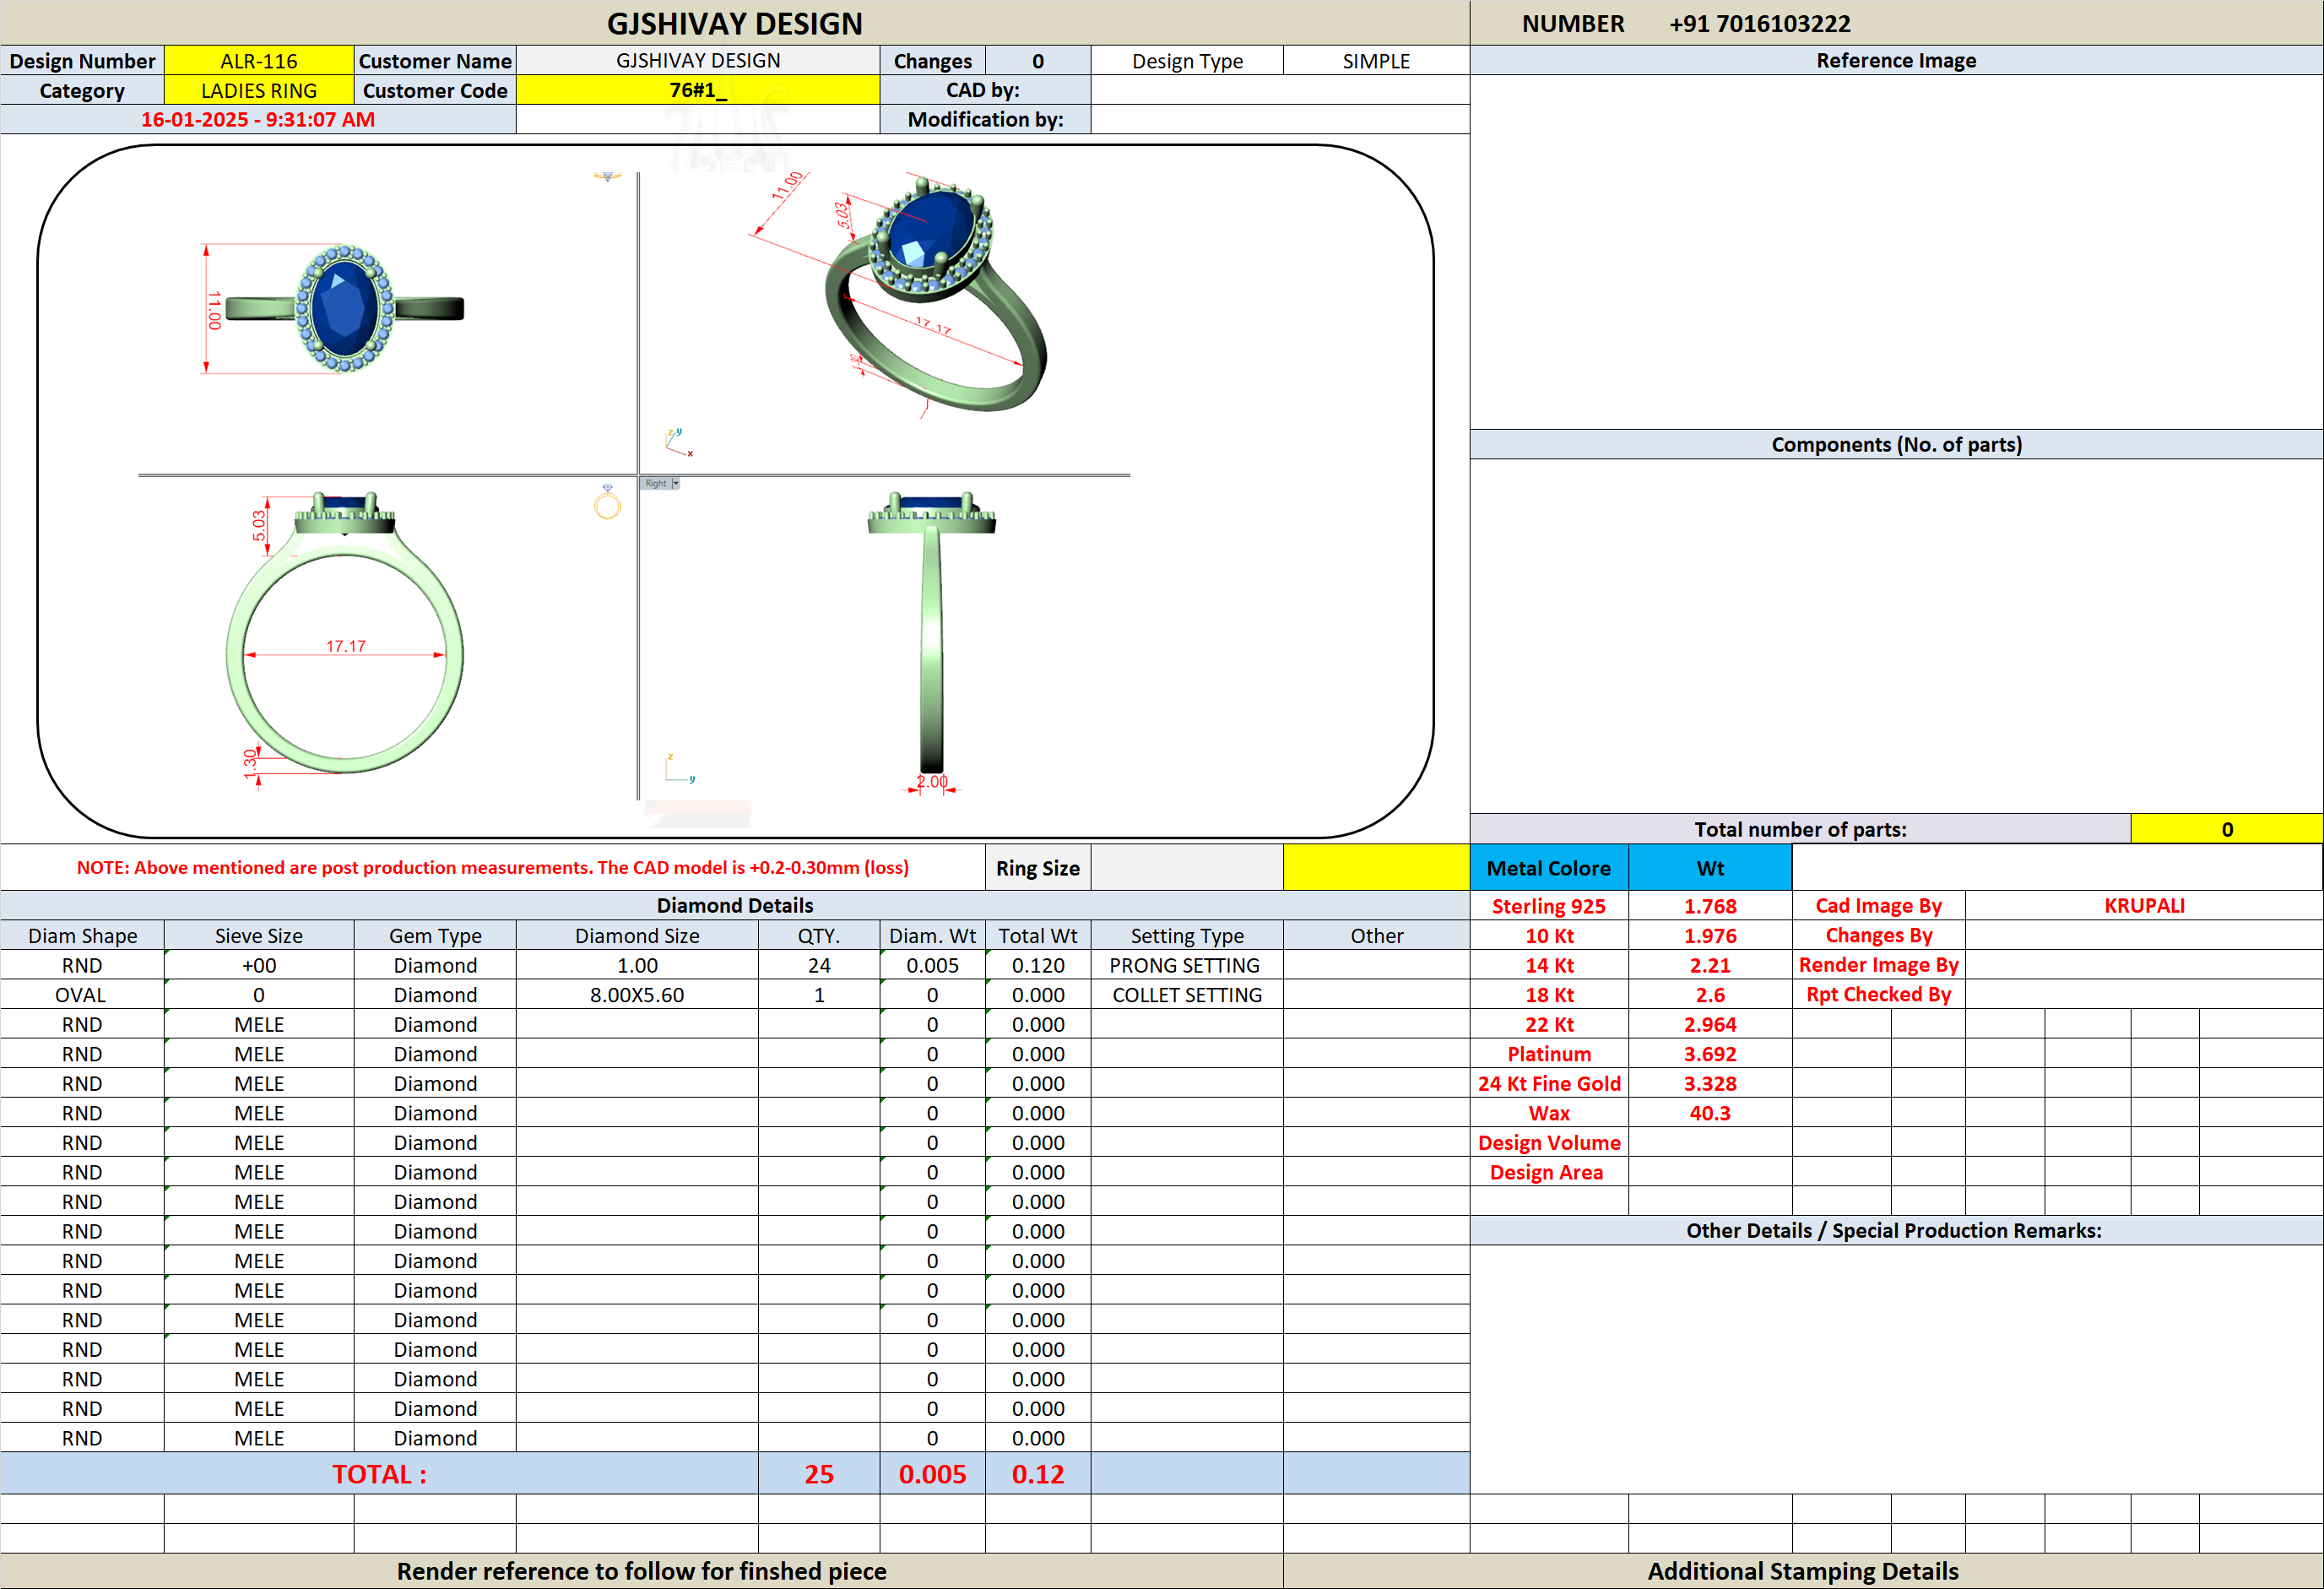Click the Additional Stamping Details footer
The width and height of the screenshot is (2324, 1589).
tap(1802, 1570)
